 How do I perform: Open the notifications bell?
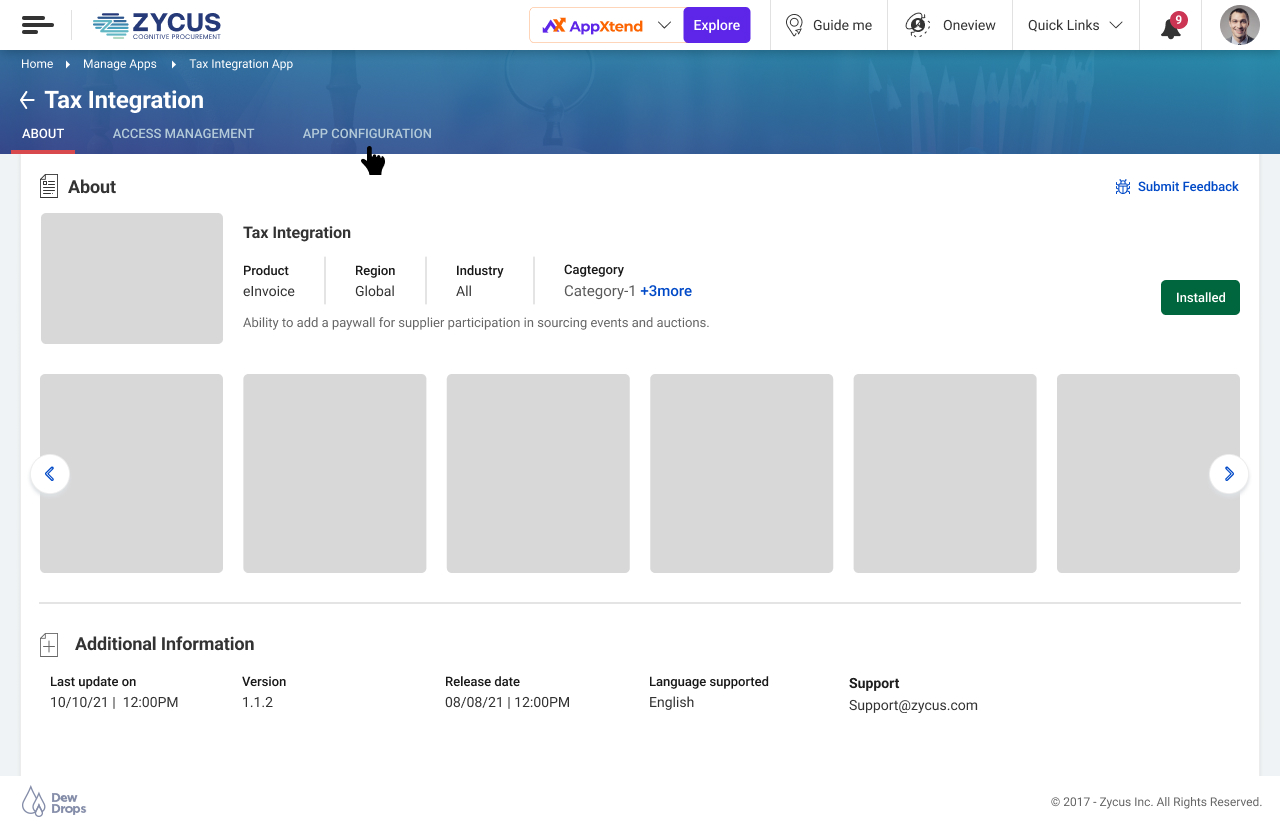pos(1171,27)
